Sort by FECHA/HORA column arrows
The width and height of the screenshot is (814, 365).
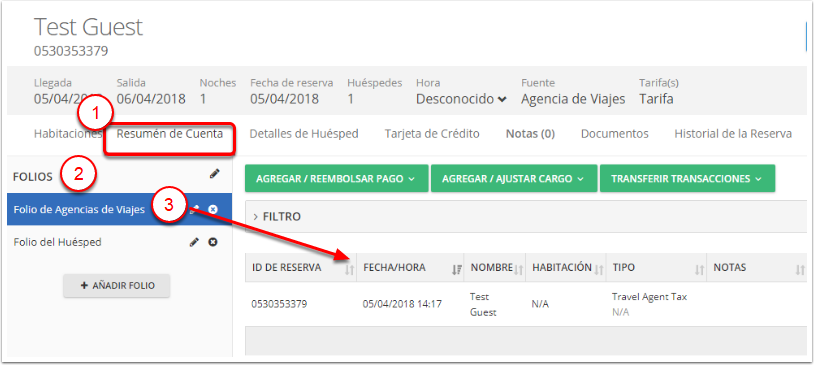(x=457, y=269)
